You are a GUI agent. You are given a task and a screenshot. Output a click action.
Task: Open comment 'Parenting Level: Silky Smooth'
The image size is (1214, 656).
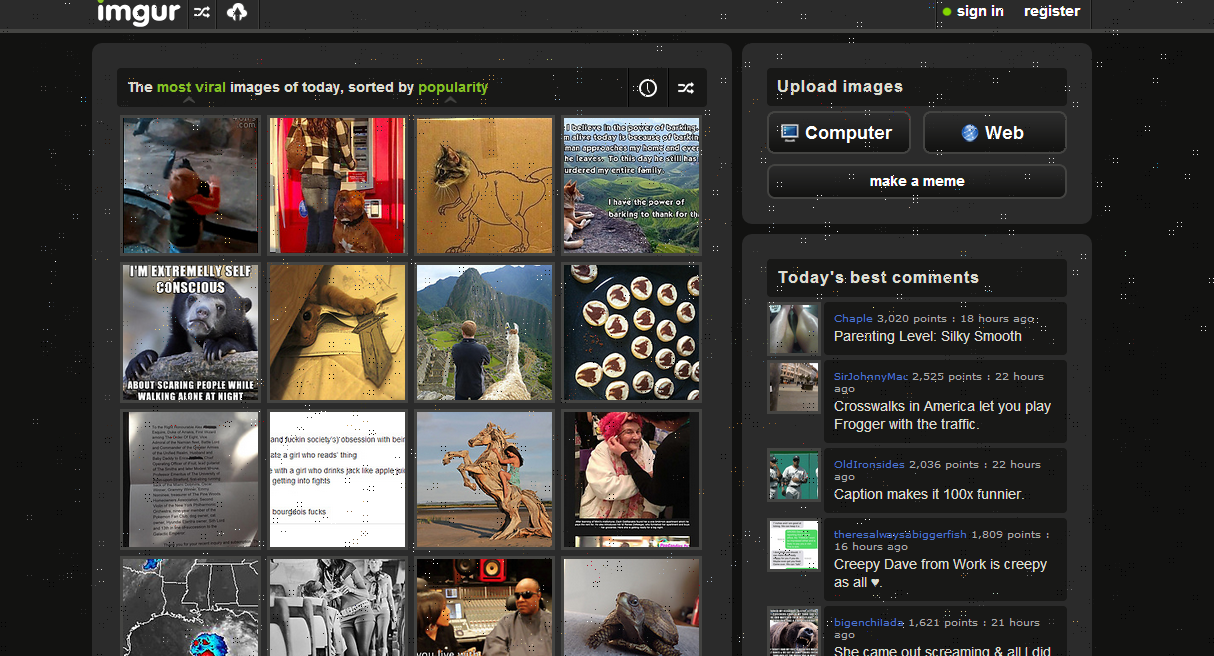(928, 336)
